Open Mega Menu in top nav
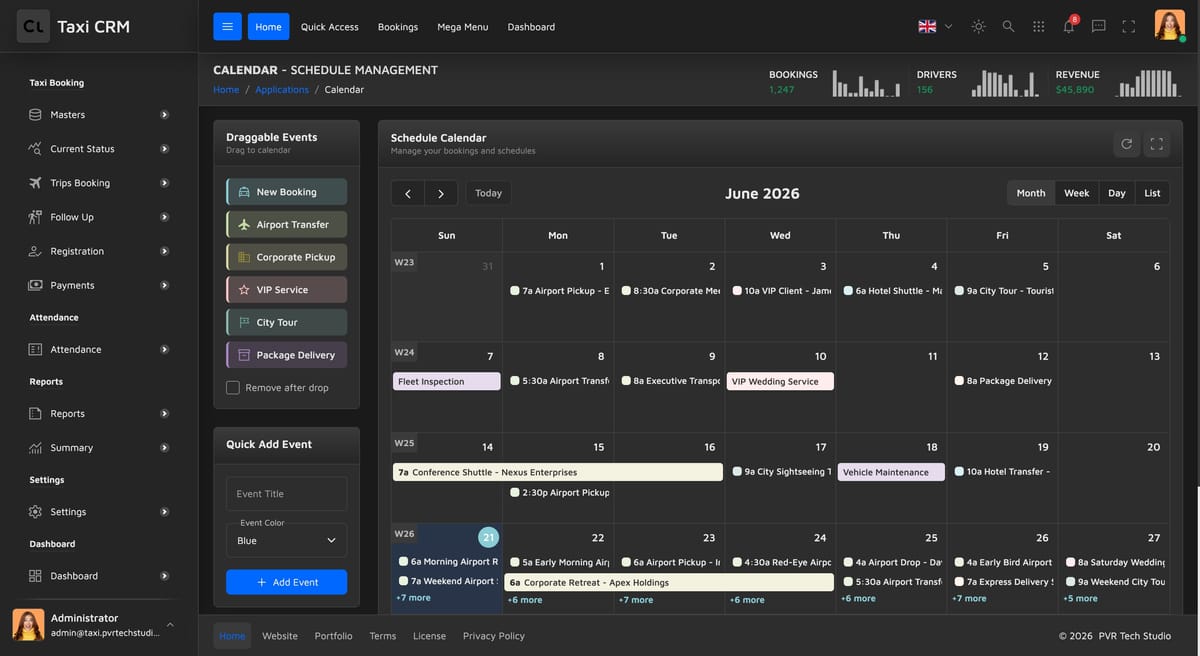This screenshot has height=656, width=1200. pos(463,27)
